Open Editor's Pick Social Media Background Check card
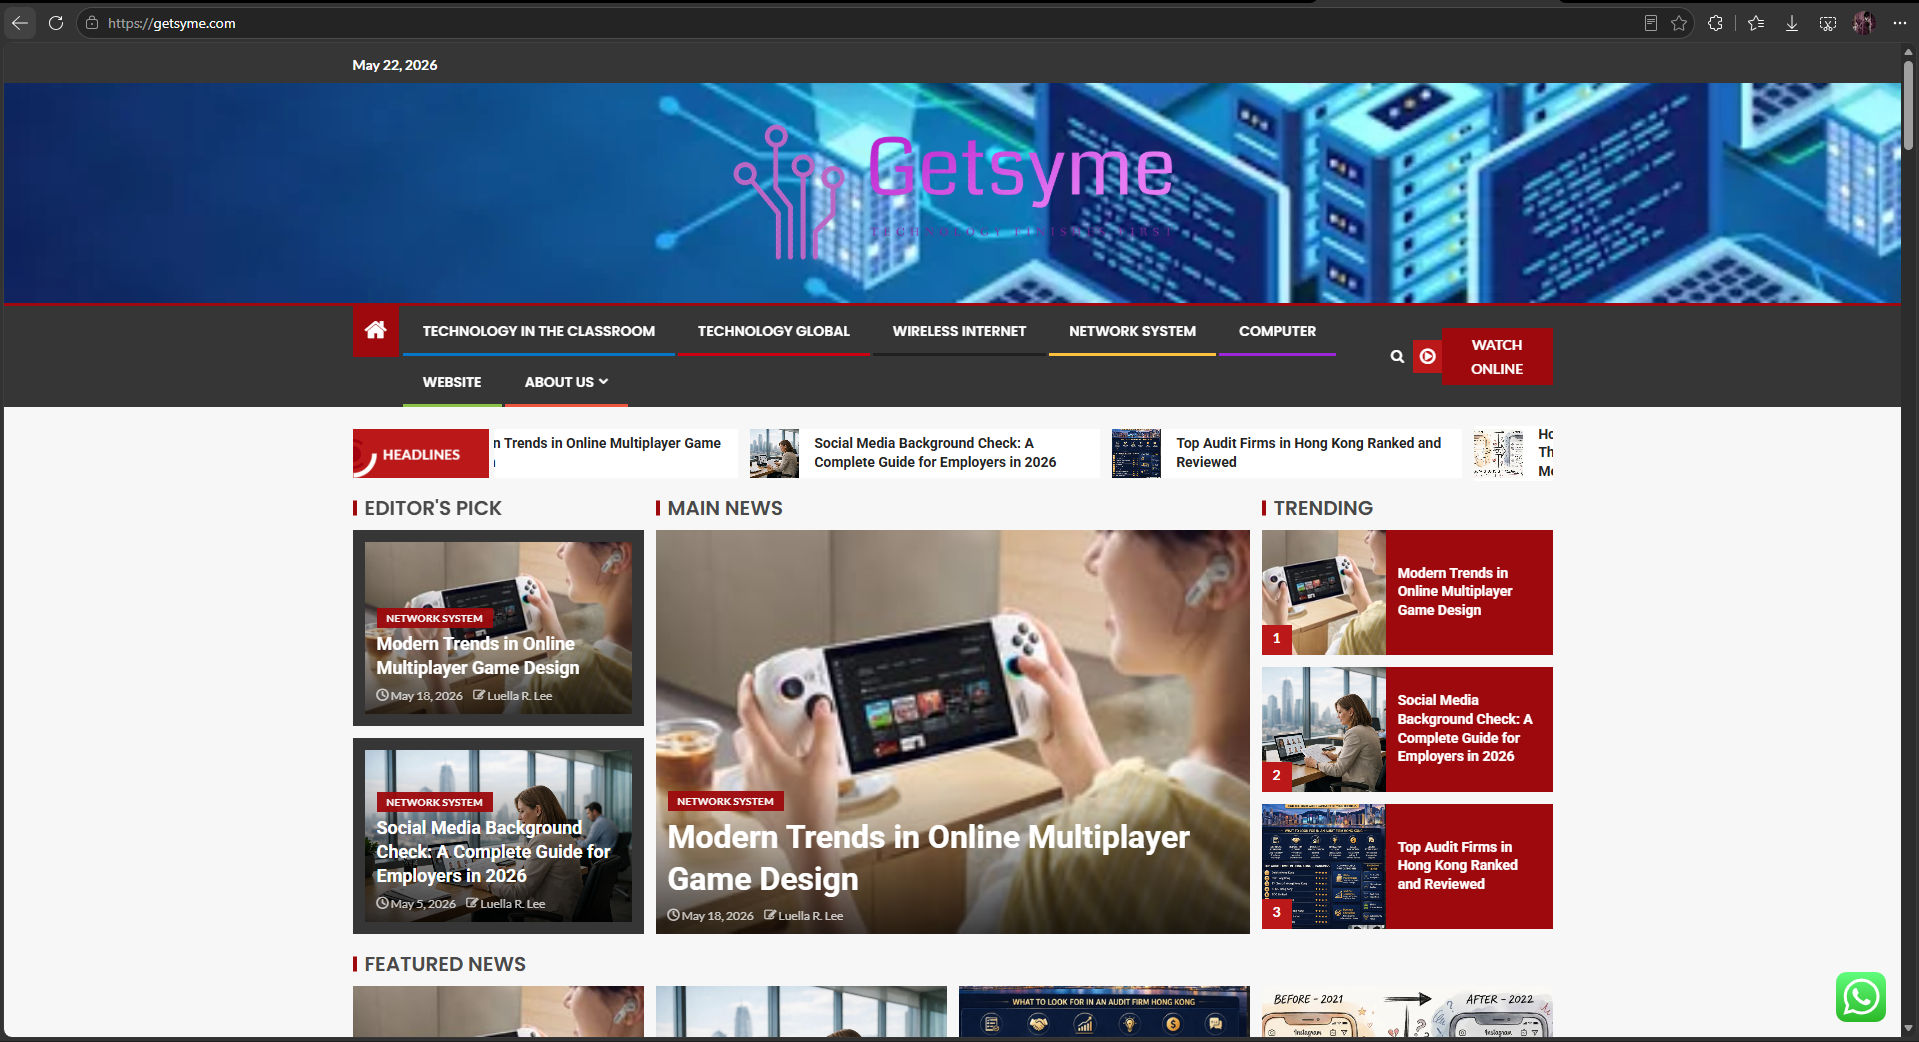Image resolution: width=1919 pixels, height=1042 pixels. click(498, 836)
